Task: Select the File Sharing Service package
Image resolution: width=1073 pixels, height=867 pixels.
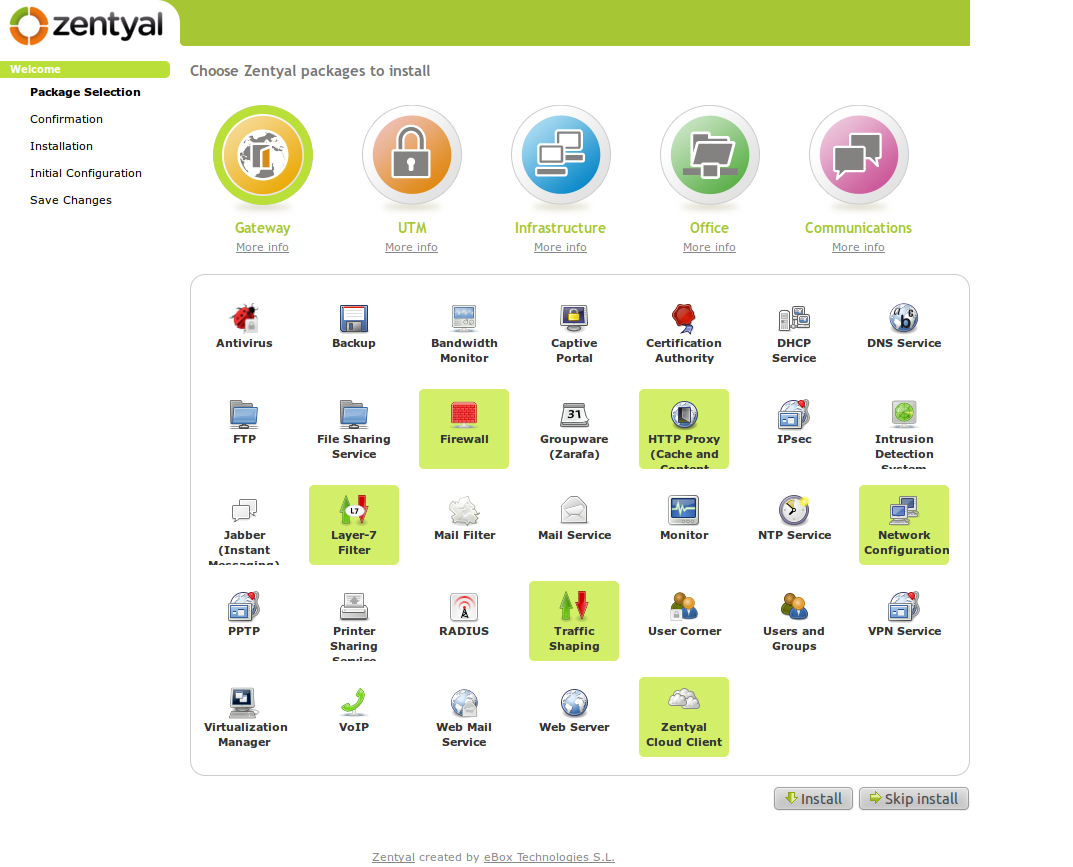Action: click(x=354, y=429)
